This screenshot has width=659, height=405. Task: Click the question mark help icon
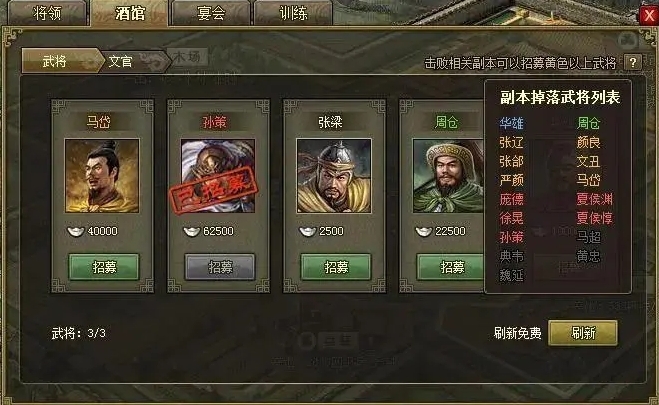[633, 63]
